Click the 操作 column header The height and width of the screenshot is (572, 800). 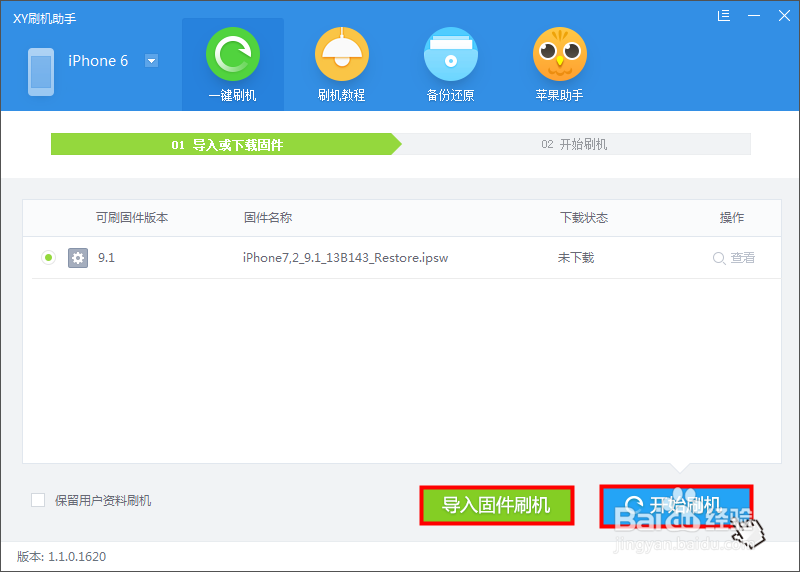732,218
